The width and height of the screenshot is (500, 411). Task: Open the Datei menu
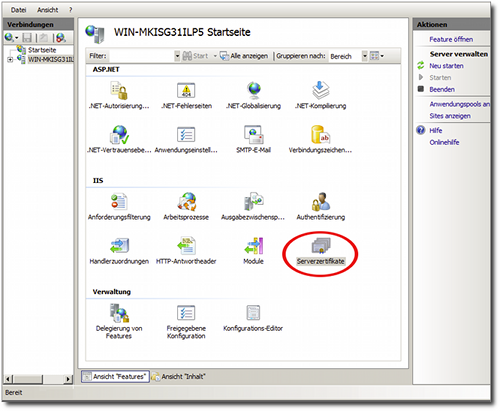point(18,10)
